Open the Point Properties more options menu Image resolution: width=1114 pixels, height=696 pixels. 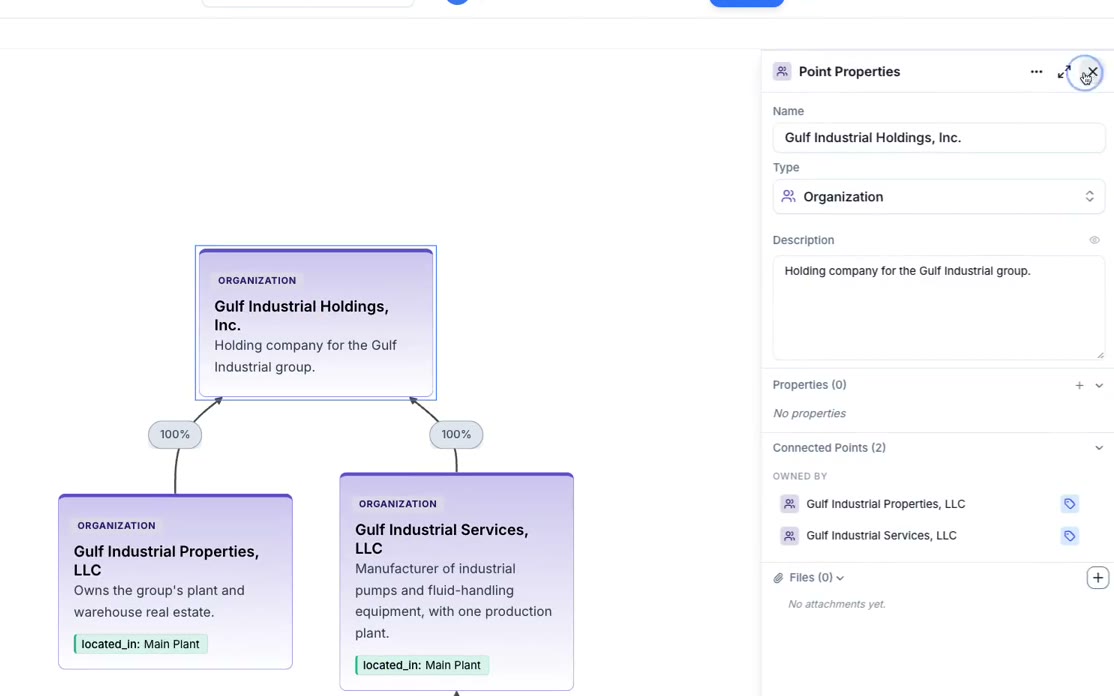(1036, 72)
